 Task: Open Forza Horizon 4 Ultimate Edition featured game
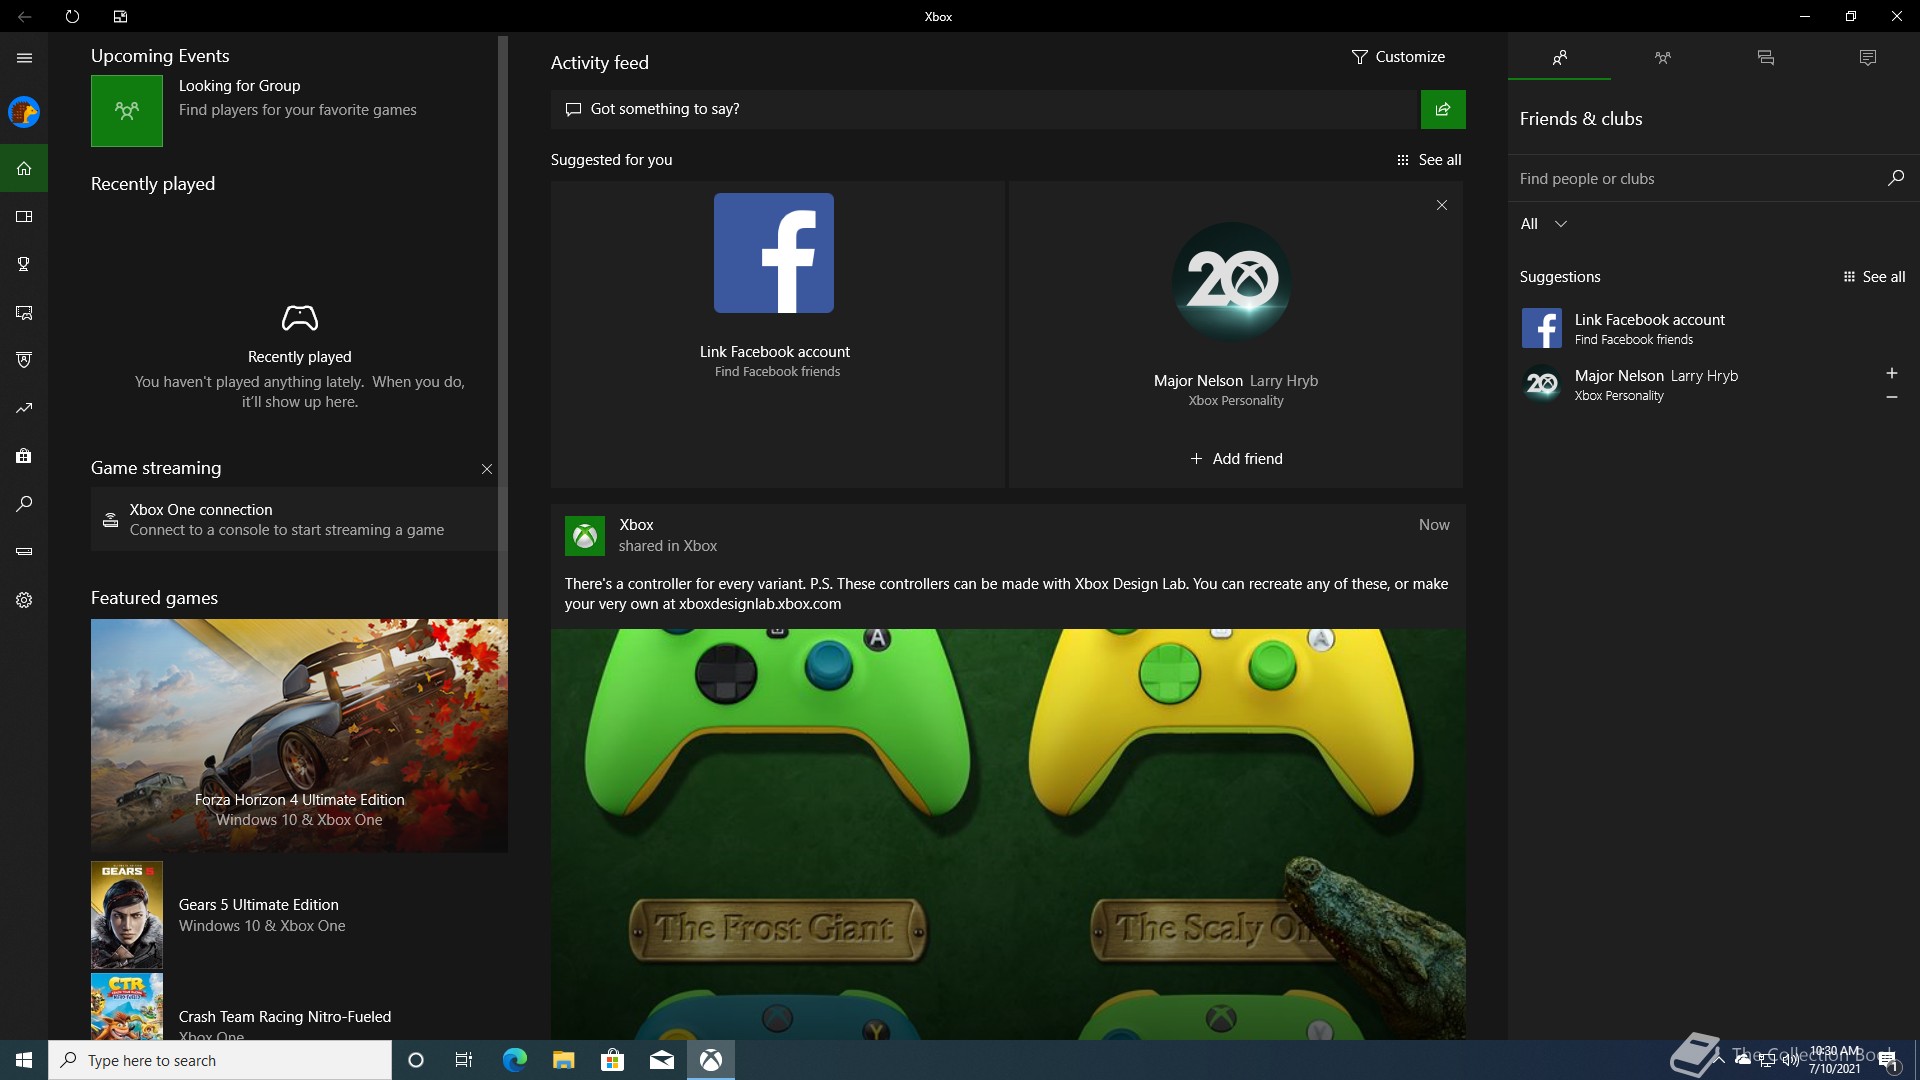click(299, 736)
